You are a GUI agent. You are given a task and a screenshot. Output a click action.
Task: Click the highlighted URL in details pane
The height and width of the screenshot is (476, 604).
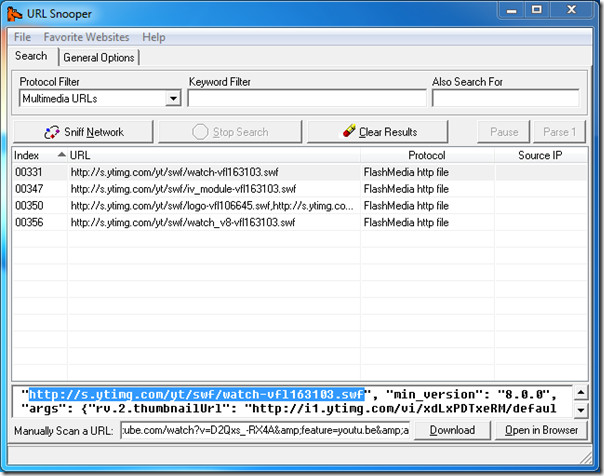click(x=196, y=394)
